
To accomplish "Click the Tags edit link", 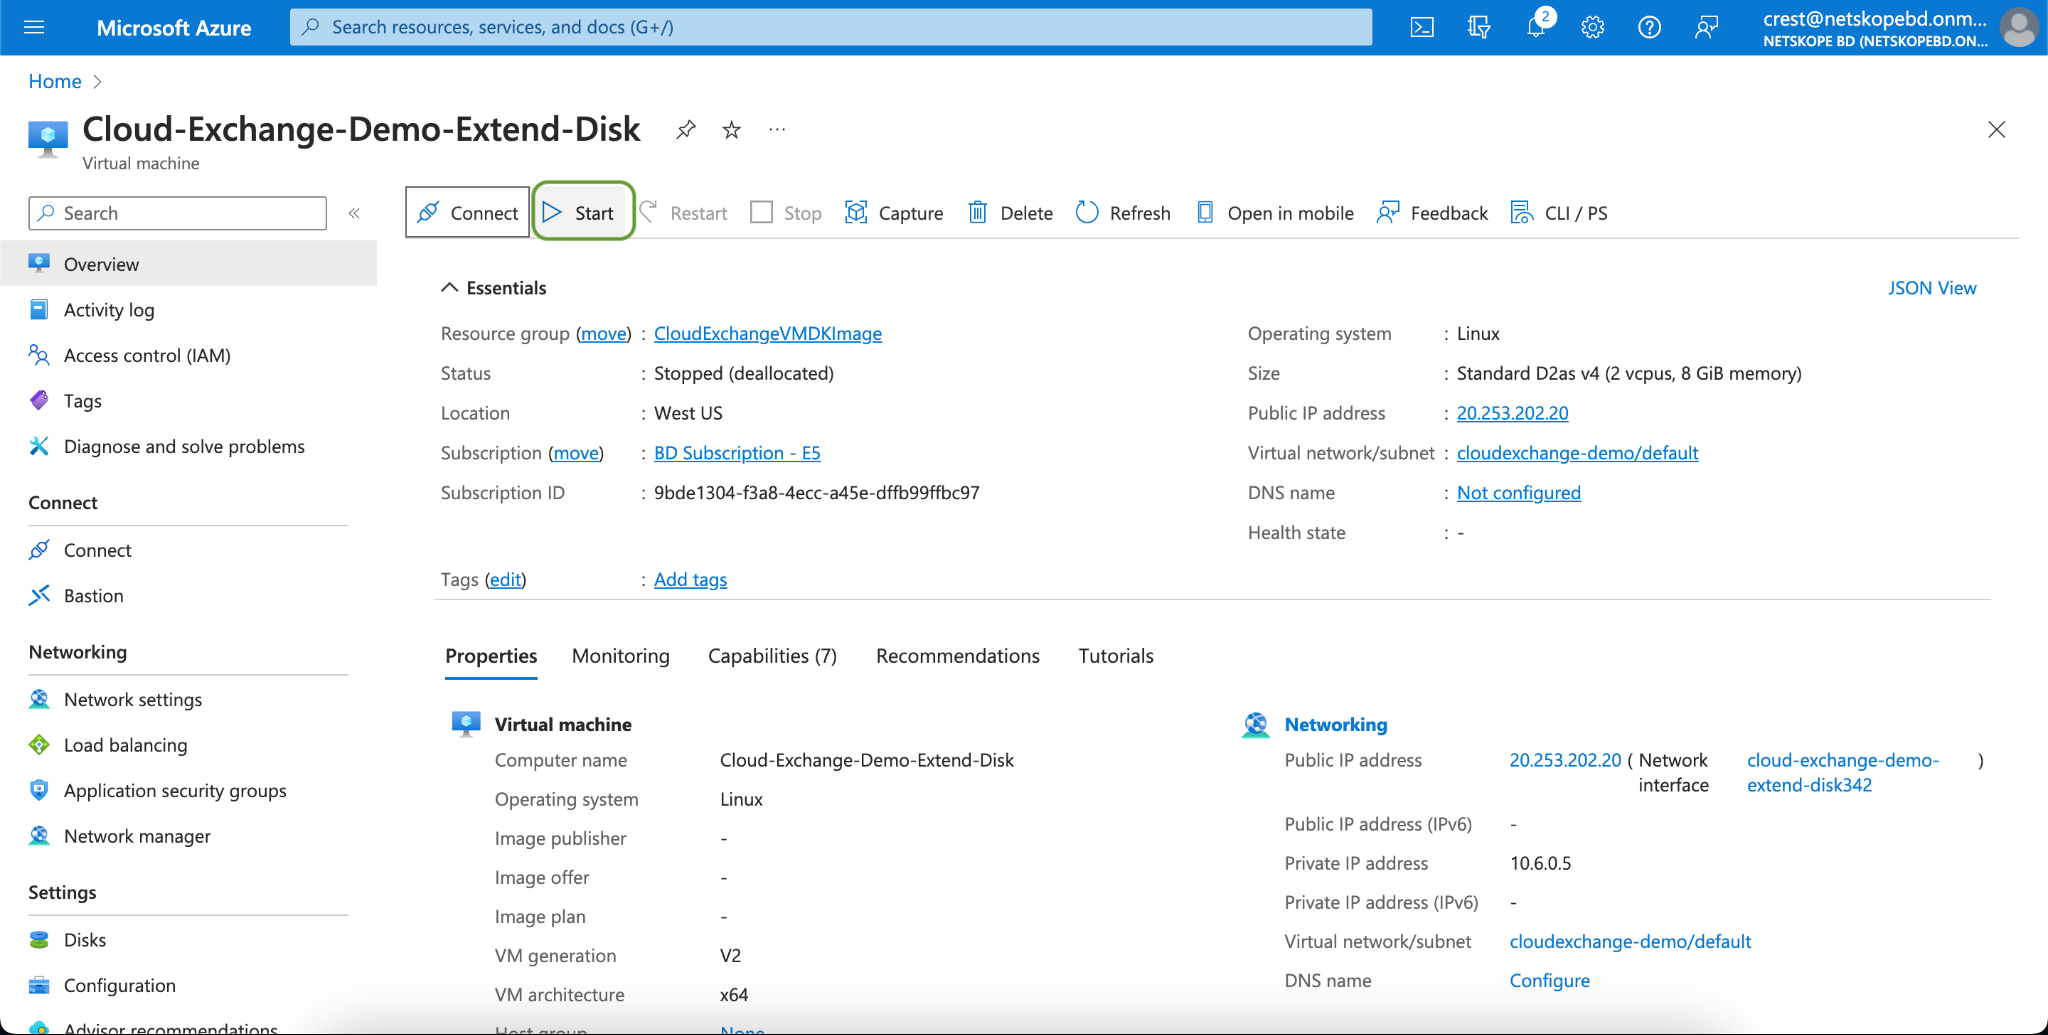I will tap(505, 580).
